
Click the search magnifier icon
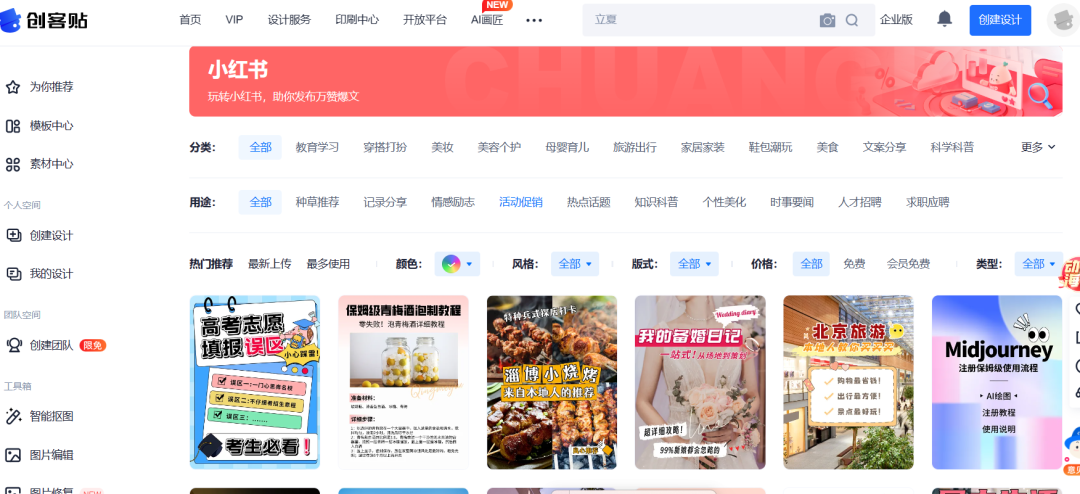tap(852, 21)
